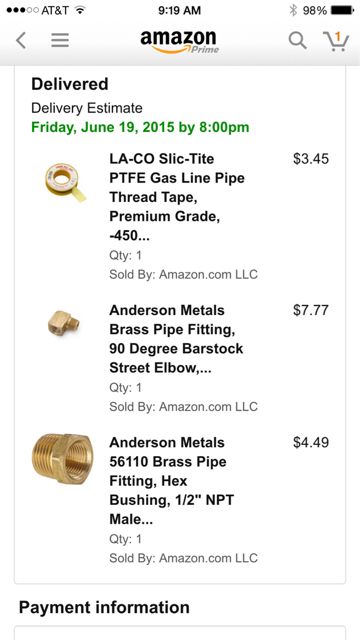This screenshot has width=360, height=640.
Task: Open Anderson Metals 56110 Hex Bushing title
Action: [x=171, y=481]
